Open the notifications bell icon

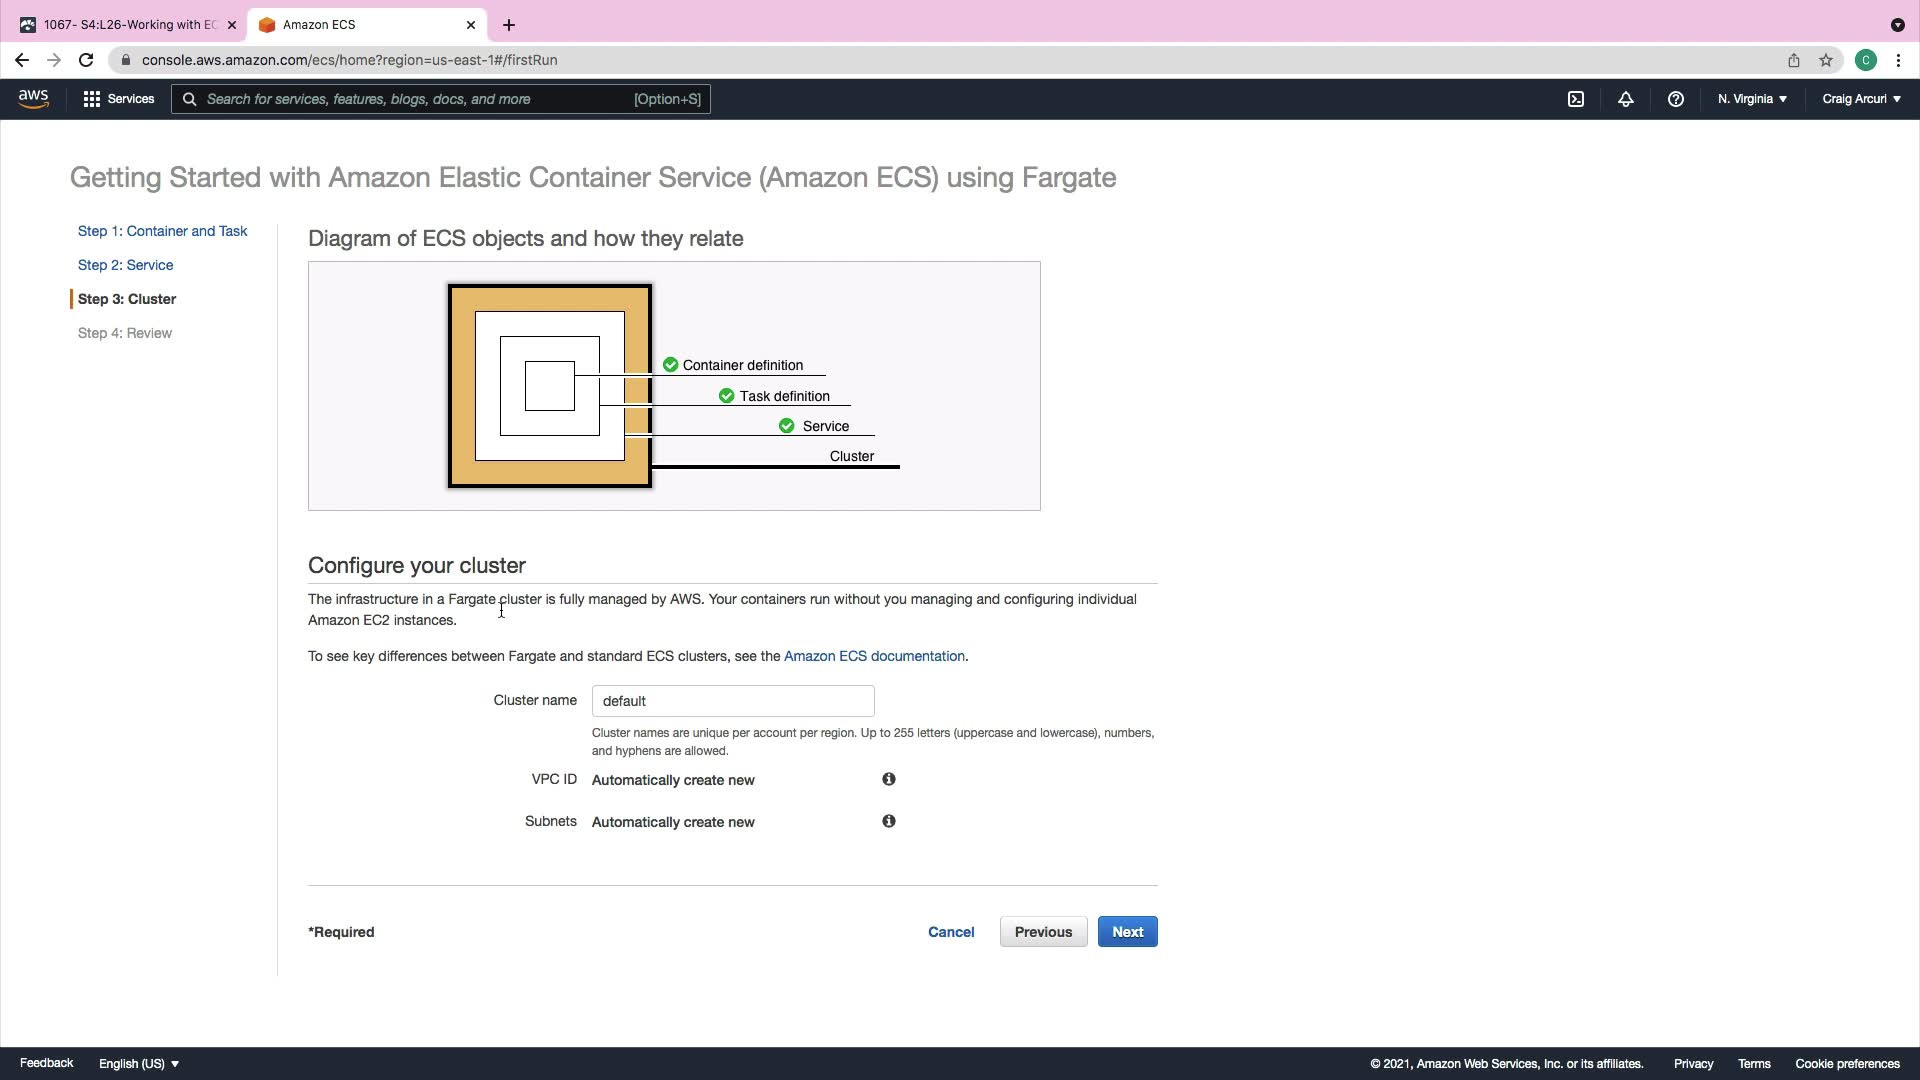(x=1626, y=99)
